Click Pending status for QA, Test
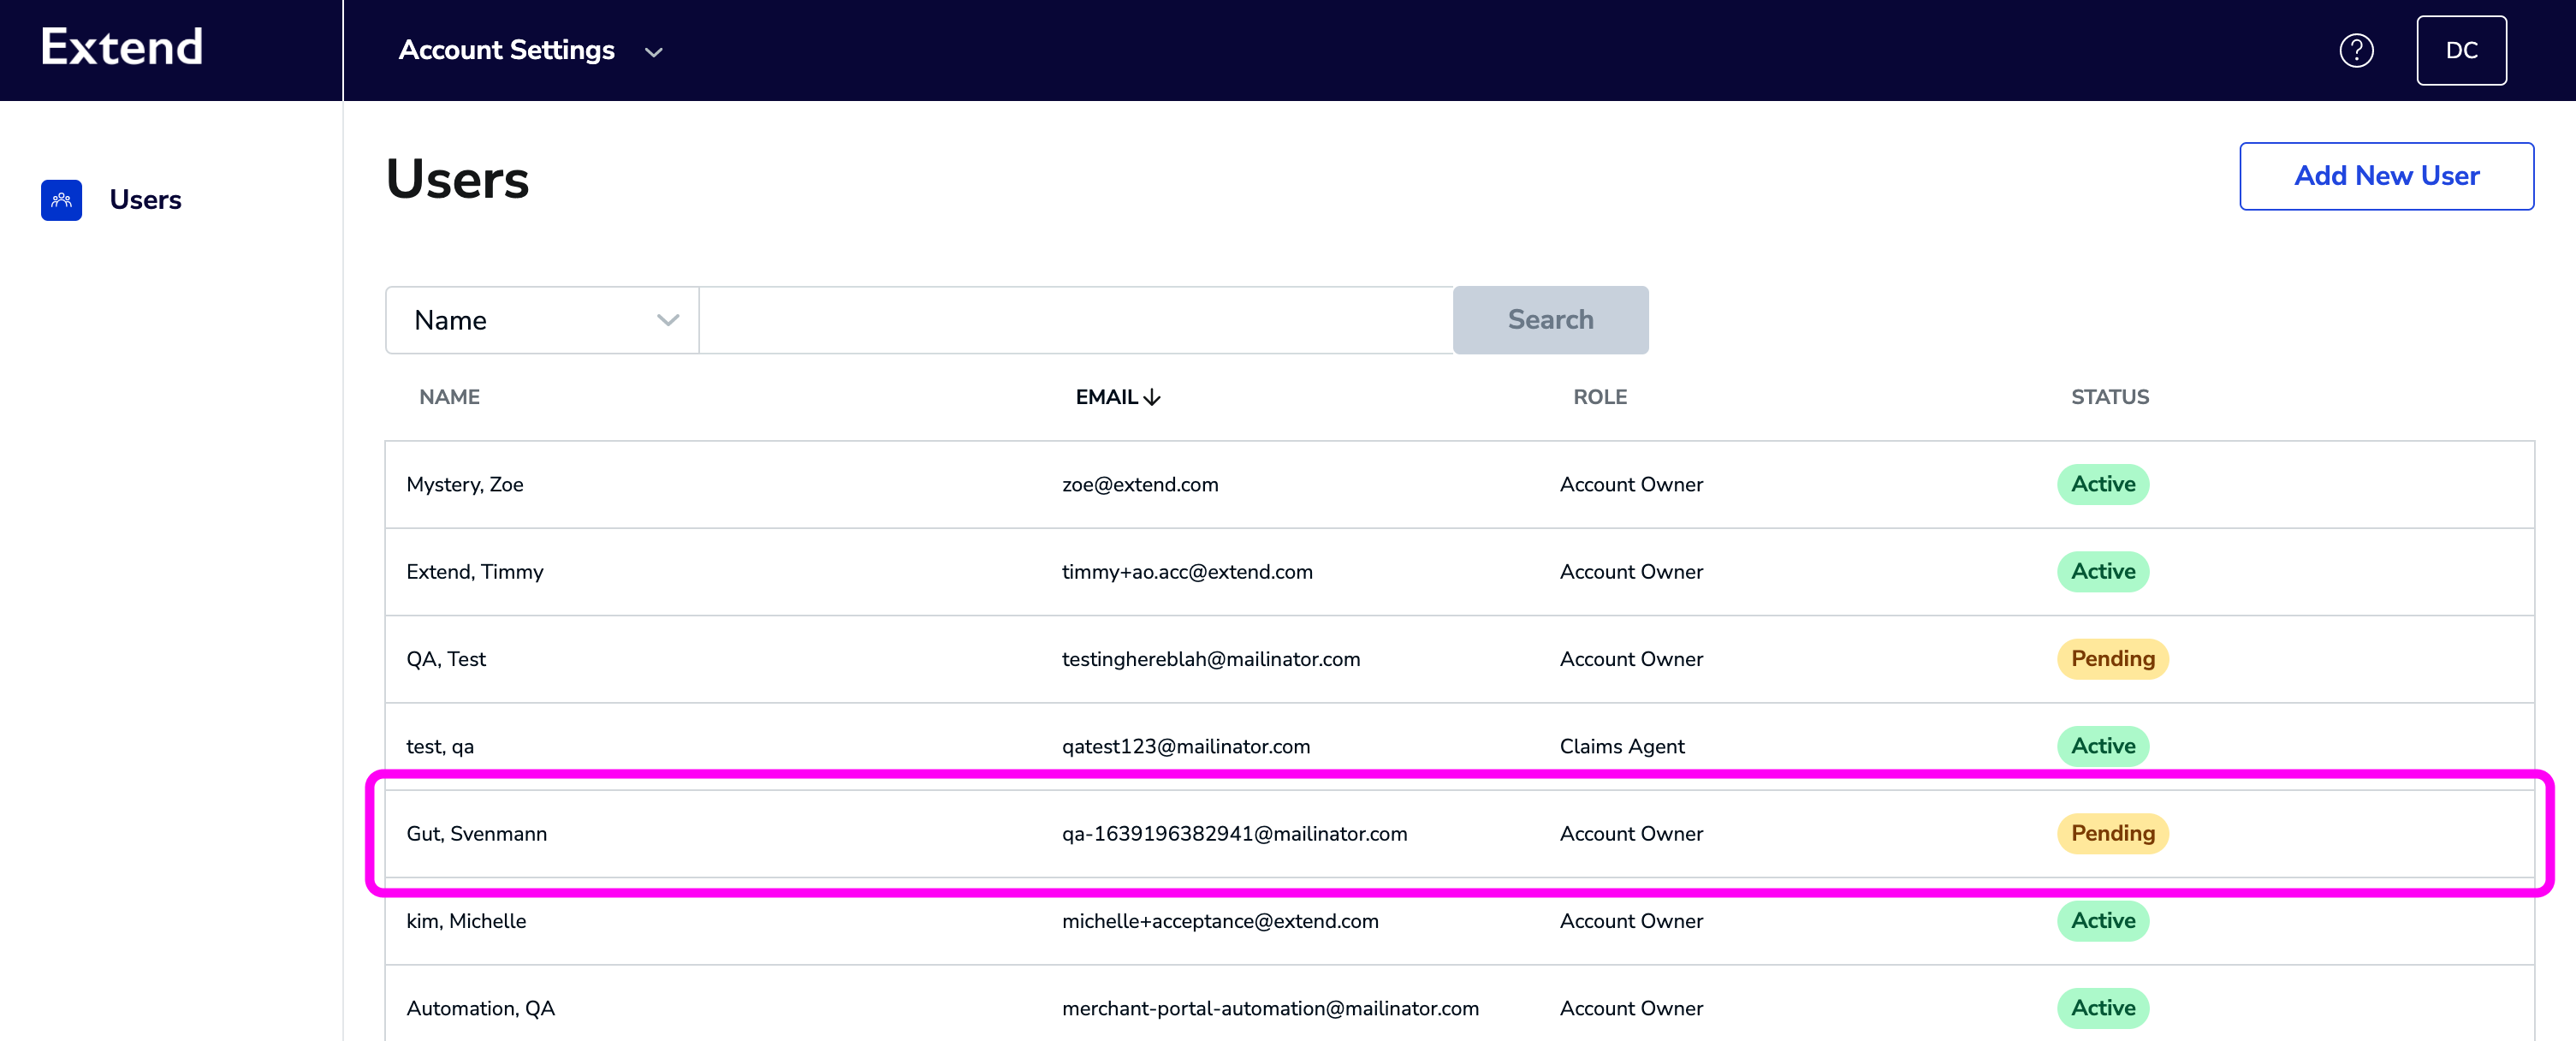This screenshot has height=1041, width=2576. coord(2112,659)
